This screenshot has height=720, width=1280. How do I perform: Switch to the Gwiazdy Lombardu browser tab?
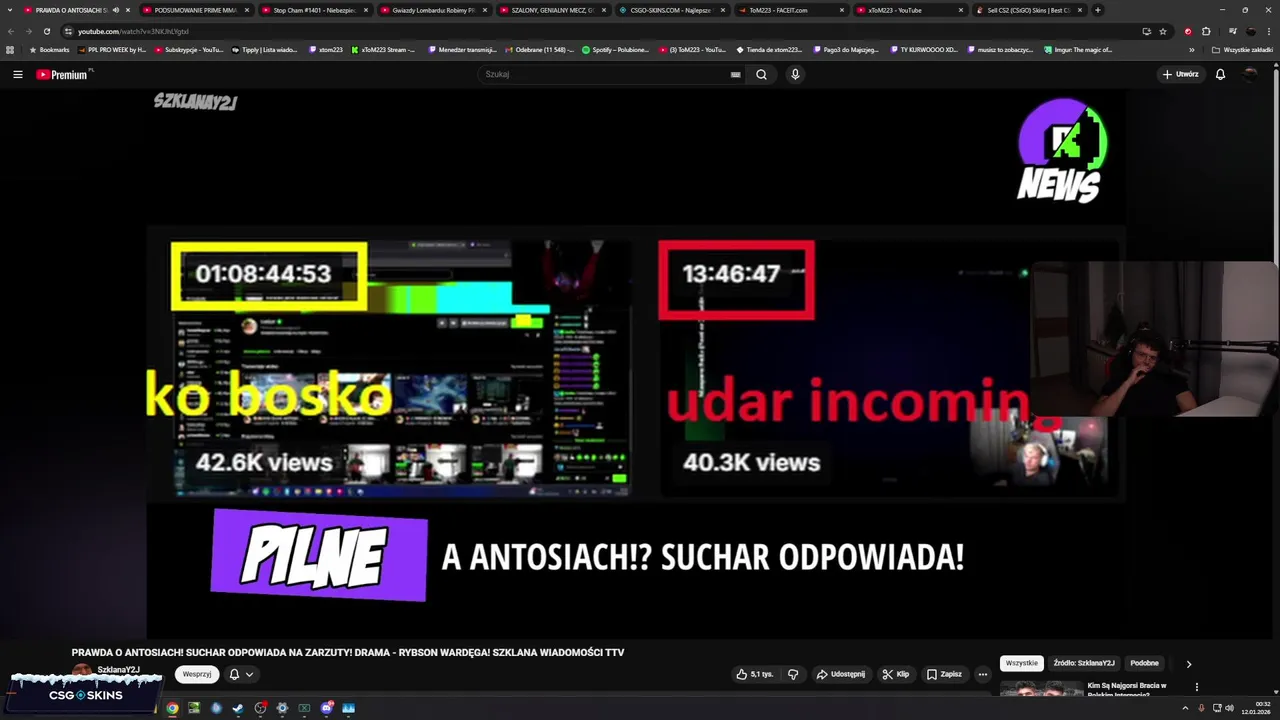click(433, 10)
